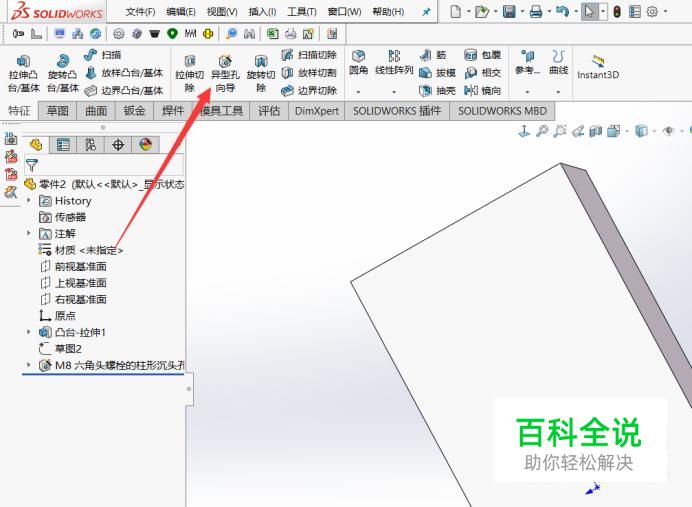Open the 编辑(E) menu
The image size is (692, 507).
181,12
